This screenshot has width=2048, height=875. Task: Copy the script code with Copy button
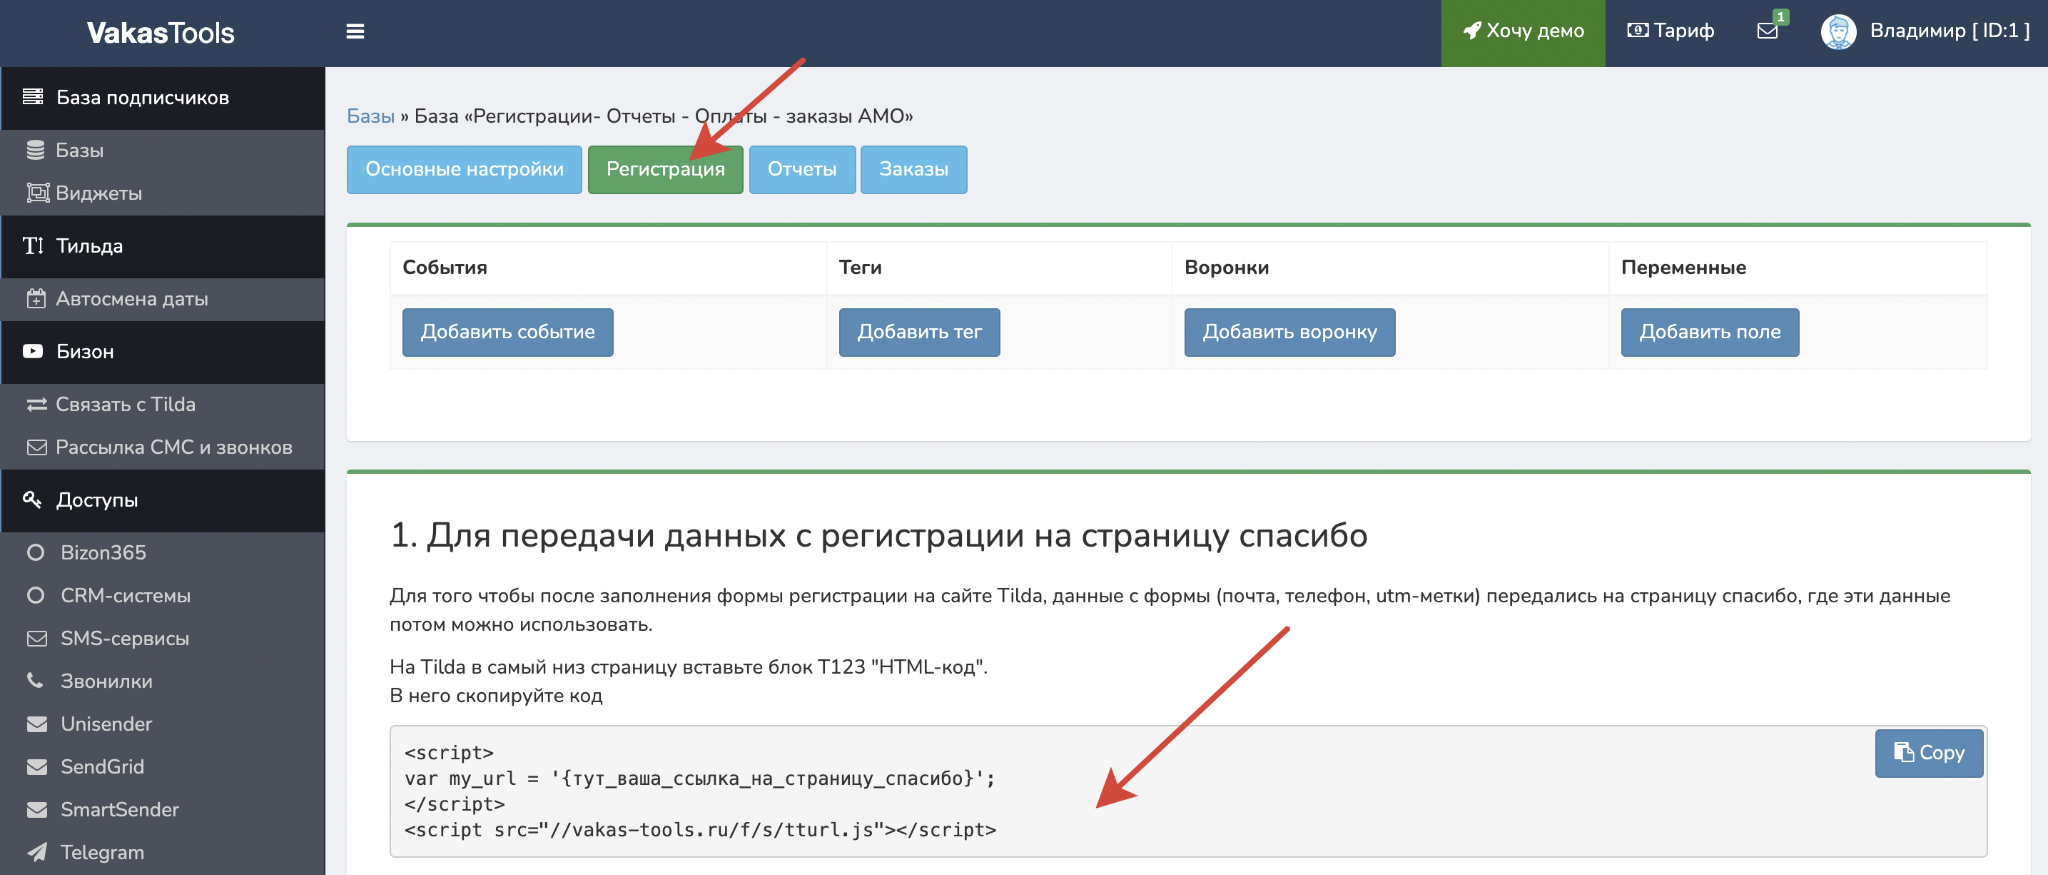(x=1928, y=753)
